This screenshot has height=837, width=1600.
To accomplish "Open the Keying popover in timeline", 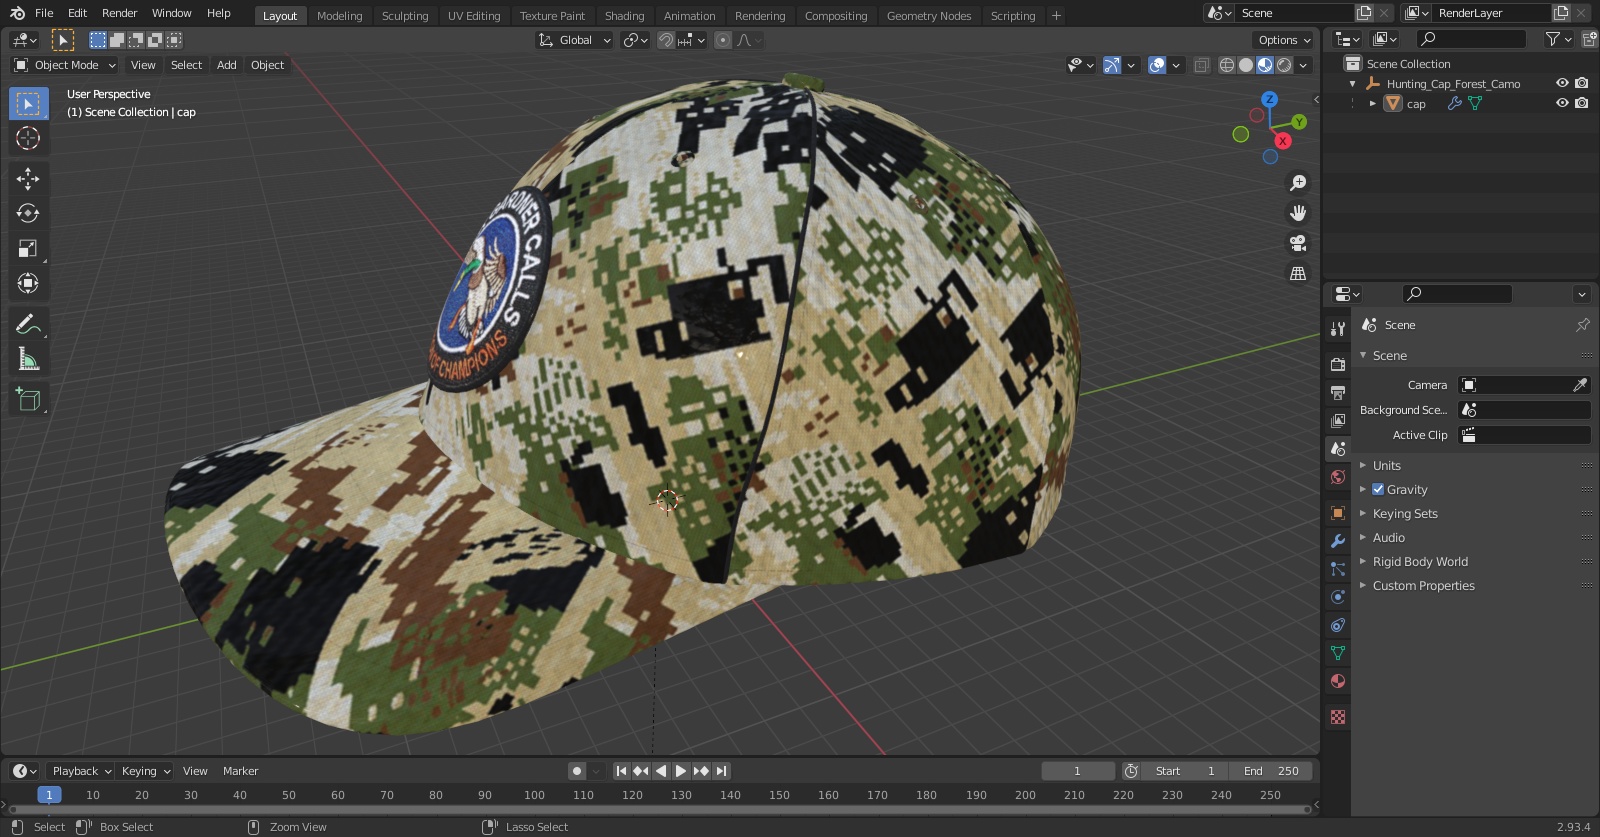I will pos(145,771).
